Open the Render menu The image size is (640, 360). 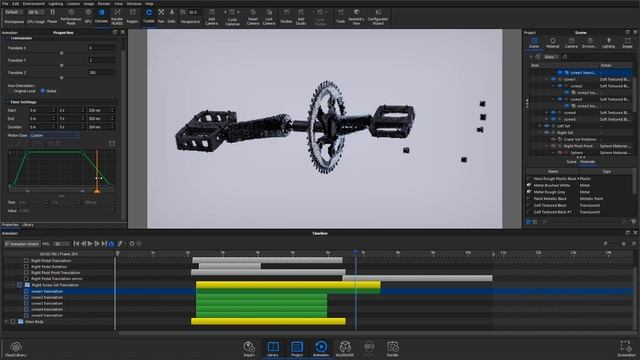[x=104, y=4]
